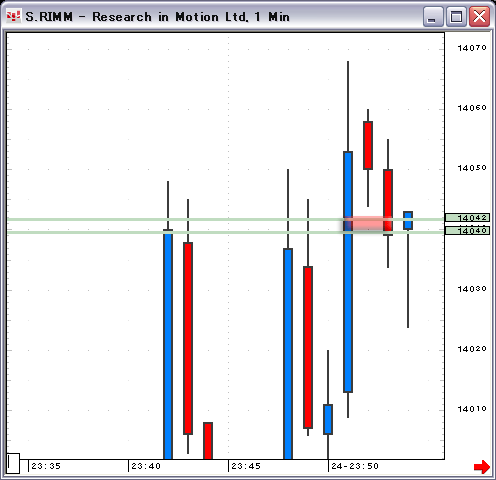Click the red highlighted zone between price lines
Screen dimensions: 496x480
click(x=367, y=224)
